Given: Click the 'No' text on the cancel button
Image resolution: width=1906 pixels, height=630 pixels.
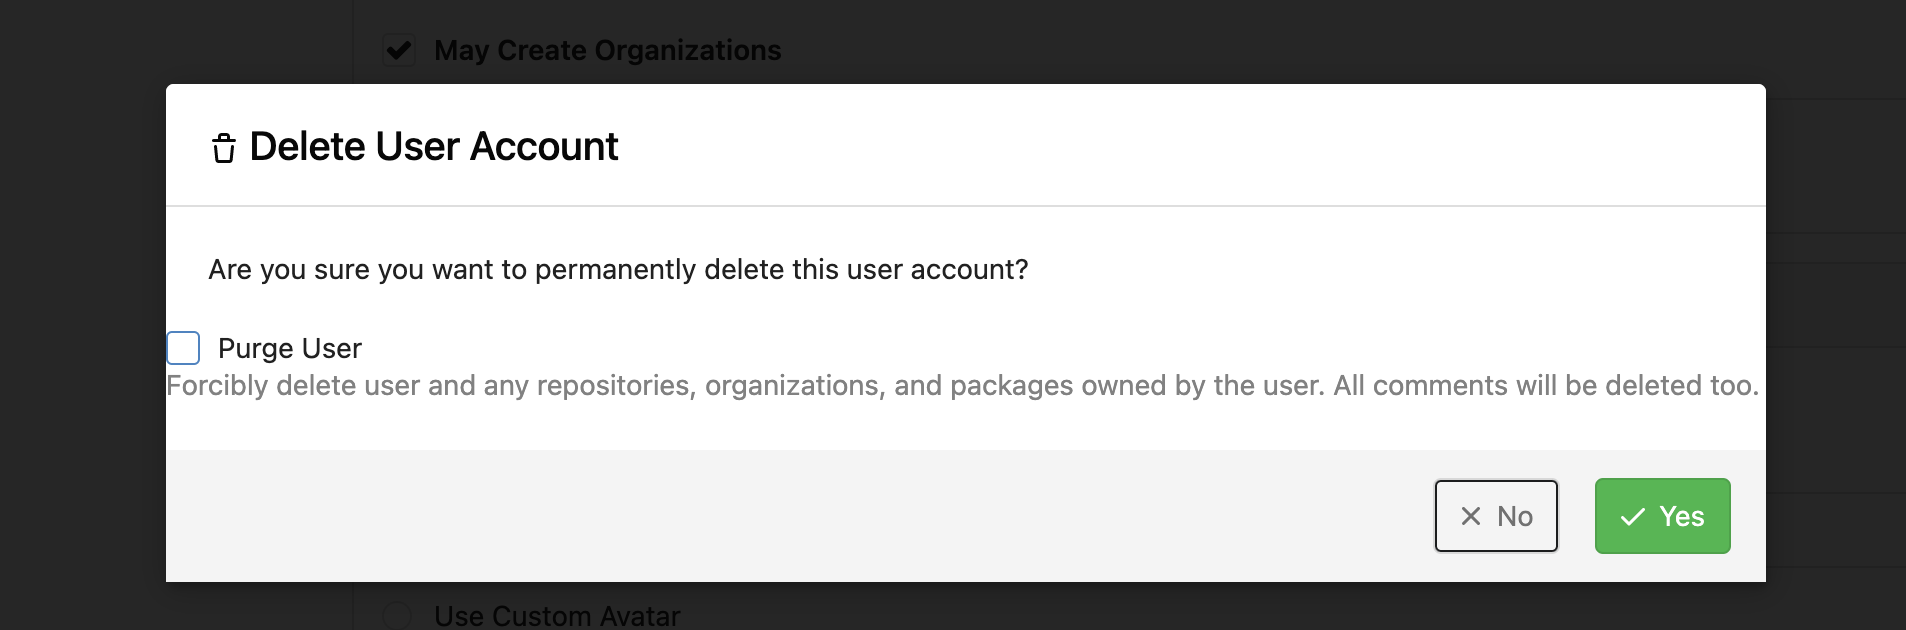Looking at the screenshot, I should pyautogui.click(x=1515, y=516).
